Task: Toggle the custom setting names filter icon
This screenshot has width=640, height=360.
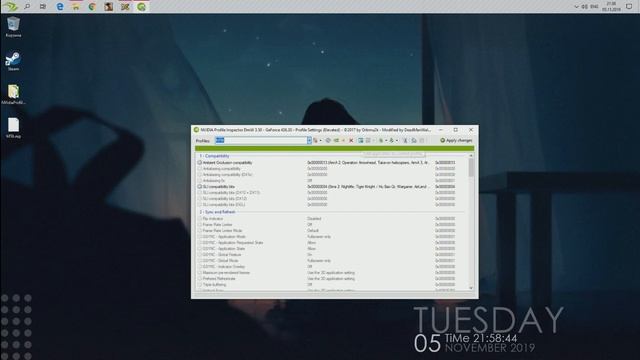Action: coord(405,140)
